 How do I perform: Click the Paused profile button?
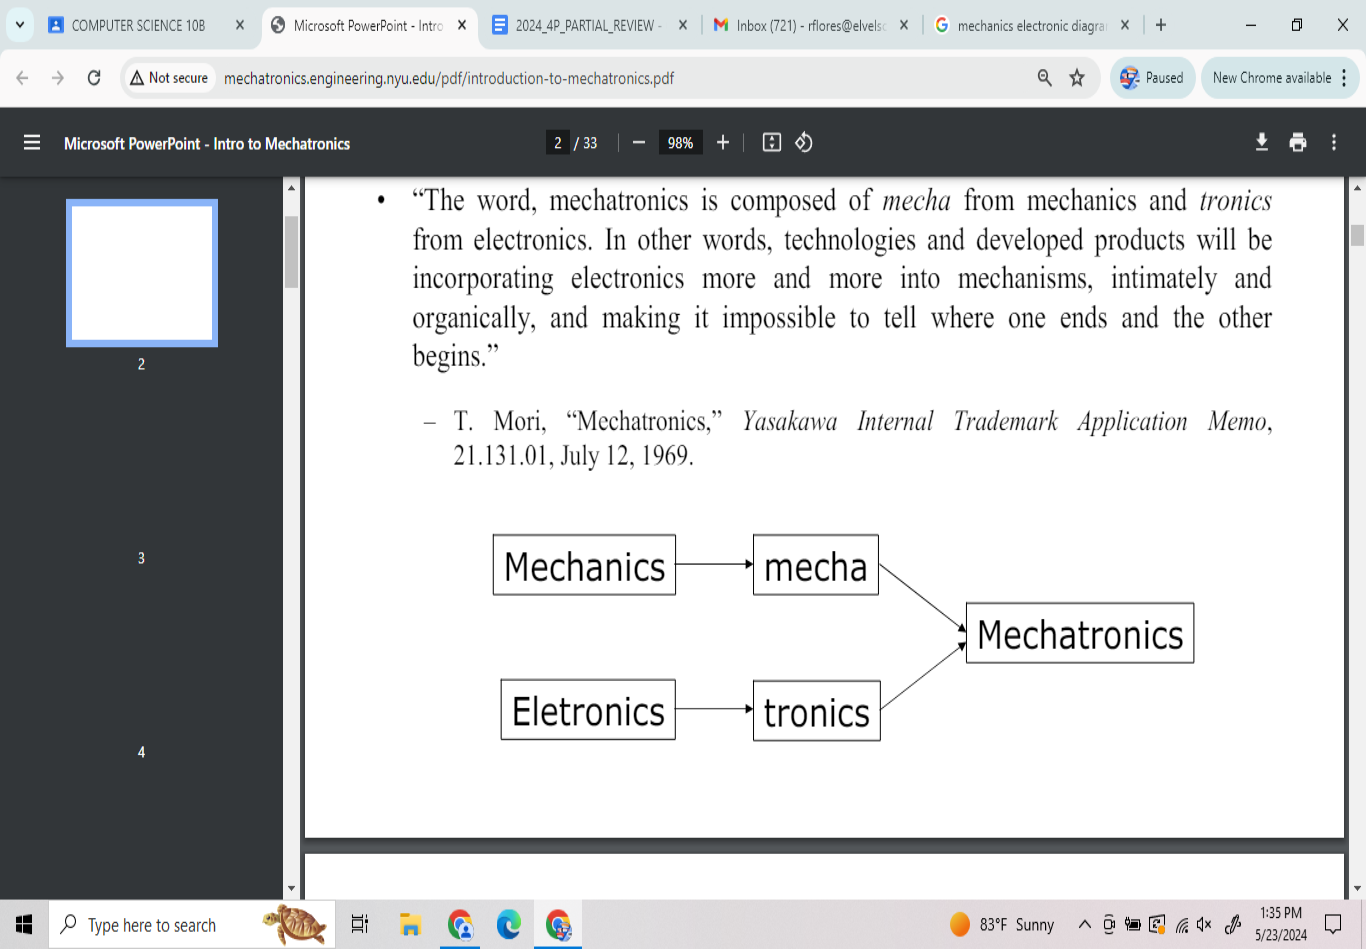(1152, 78)
